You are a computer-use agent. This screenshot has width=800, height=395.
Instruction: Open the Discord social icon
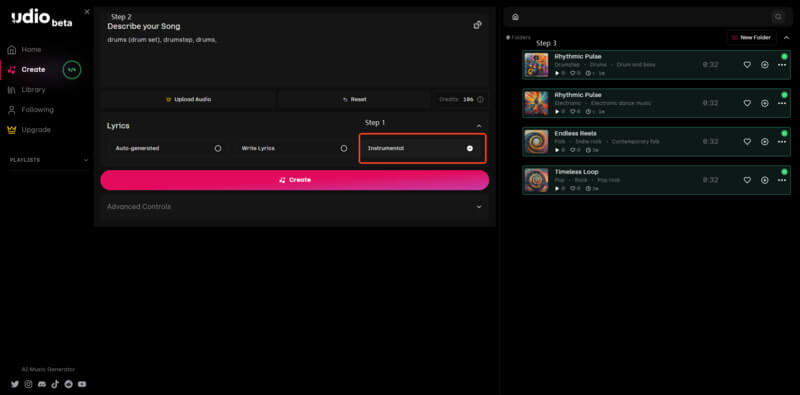pyautogui.click(x=42, y=384)
